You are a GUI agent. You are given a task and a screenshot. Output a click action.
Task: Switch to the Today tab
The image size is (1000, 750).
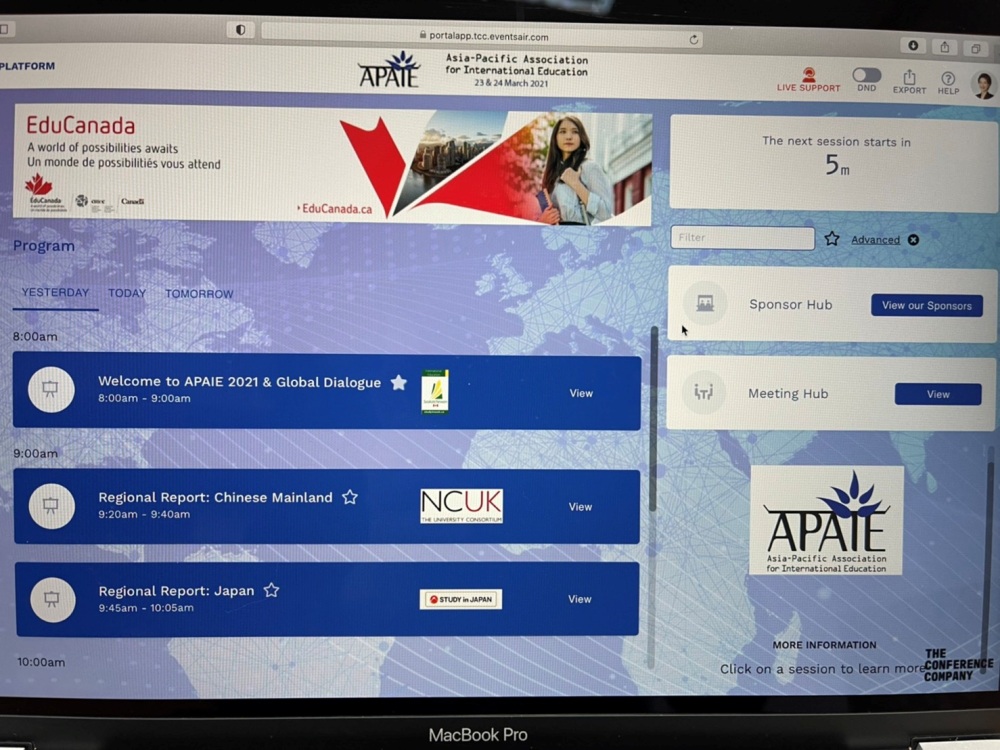127,293
